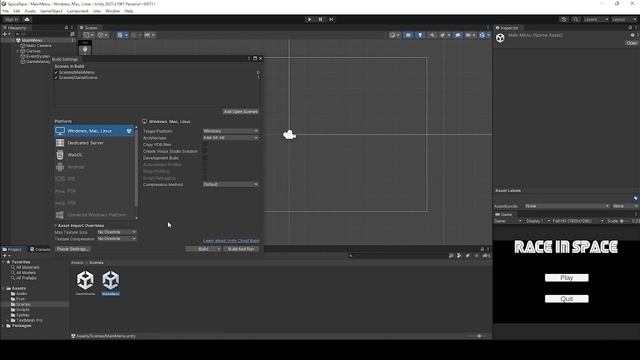Open the undo history icon in the top toolbar

click(564, 20)
